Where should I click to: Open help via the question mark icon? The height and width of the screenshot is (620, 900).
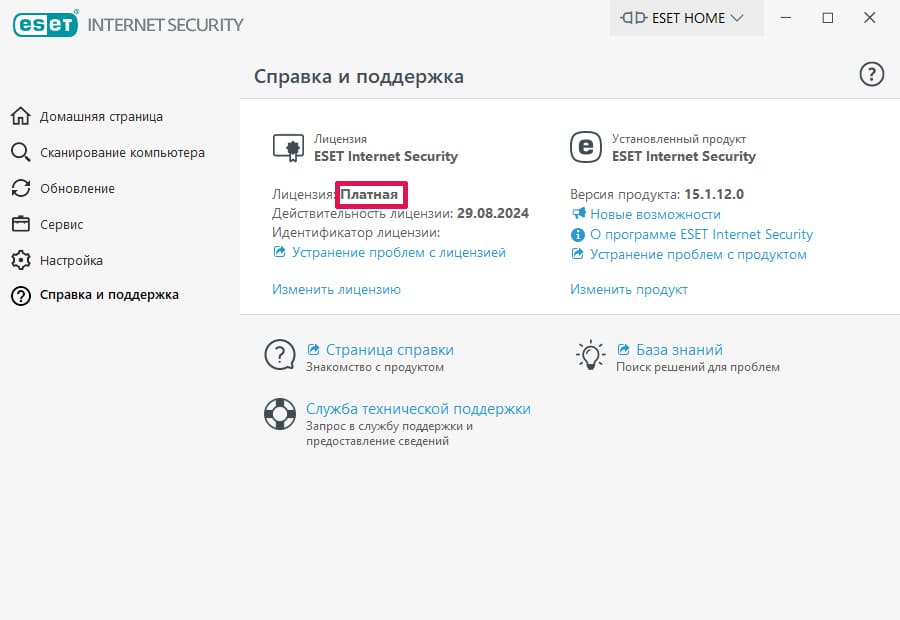tap(871, 75)
